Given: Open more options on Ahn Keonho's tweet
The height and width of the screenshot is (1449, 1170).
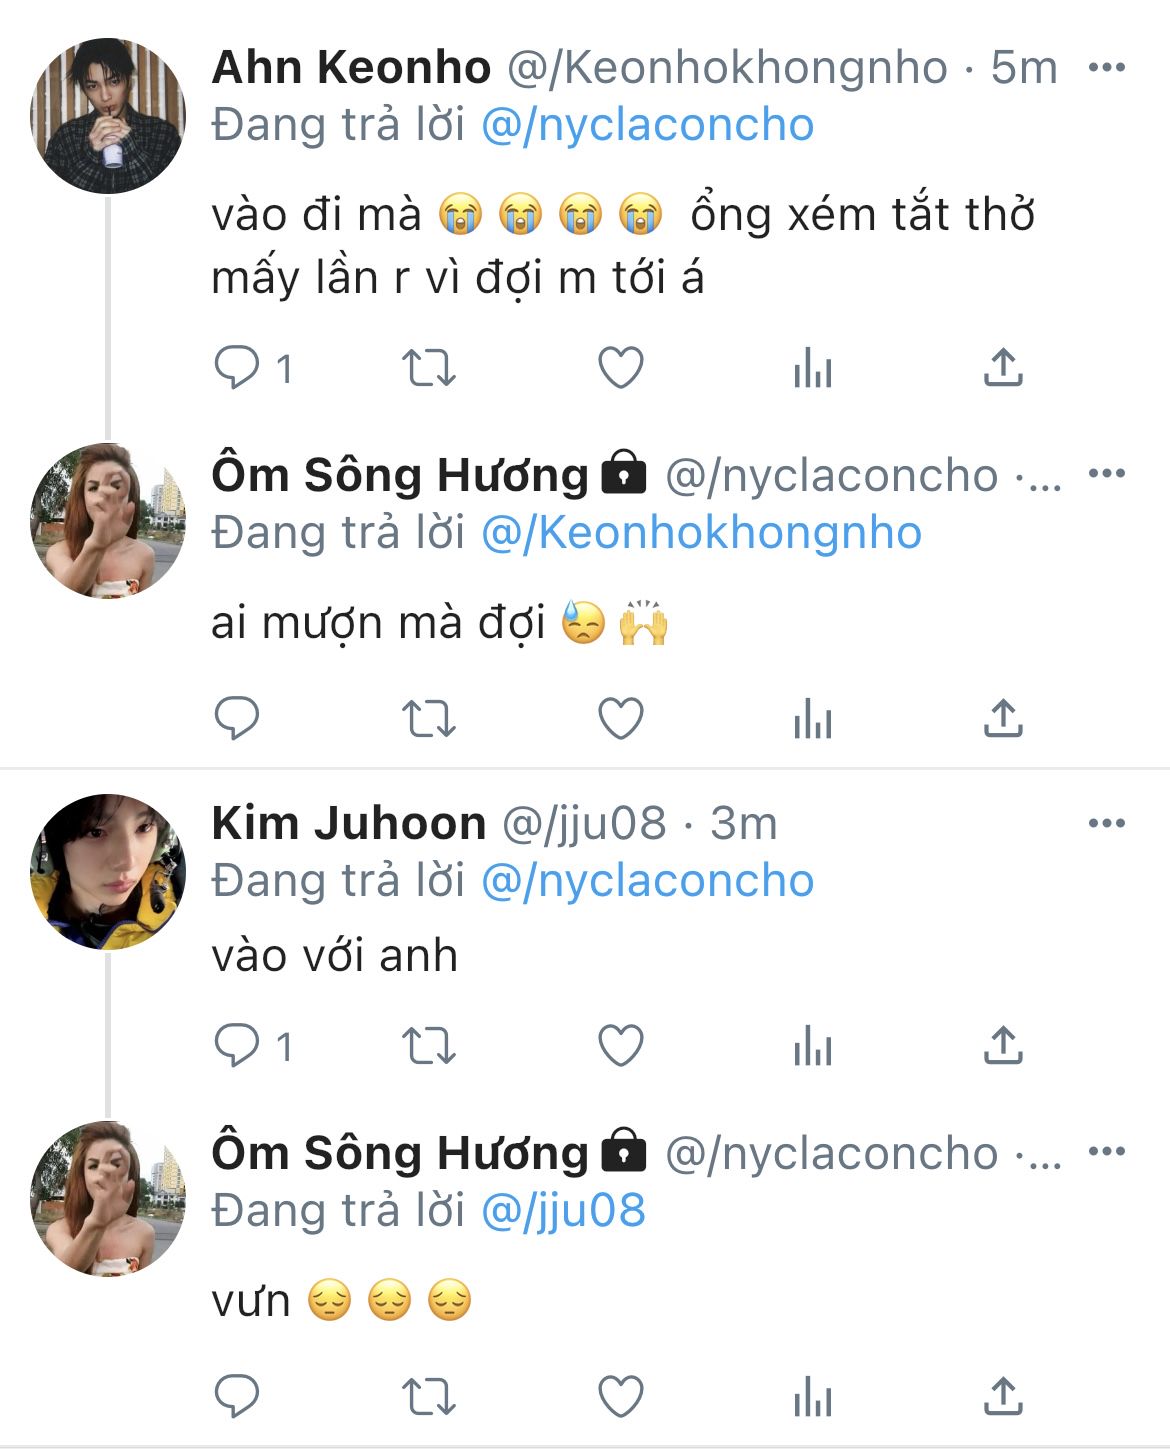Looking at the screenshot, I should tap(1106, 68).
